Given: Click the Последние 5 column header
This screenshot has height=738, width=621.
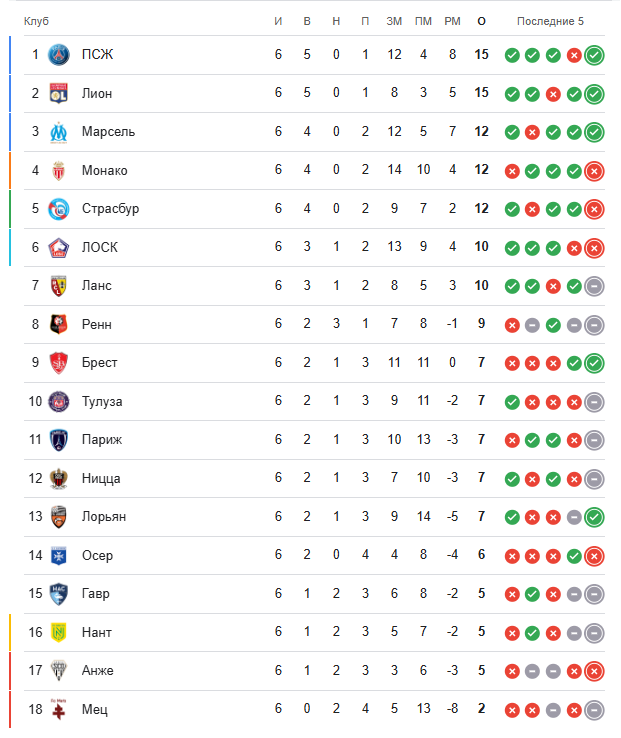Looking at the screenshot, I should click(550, 22).
